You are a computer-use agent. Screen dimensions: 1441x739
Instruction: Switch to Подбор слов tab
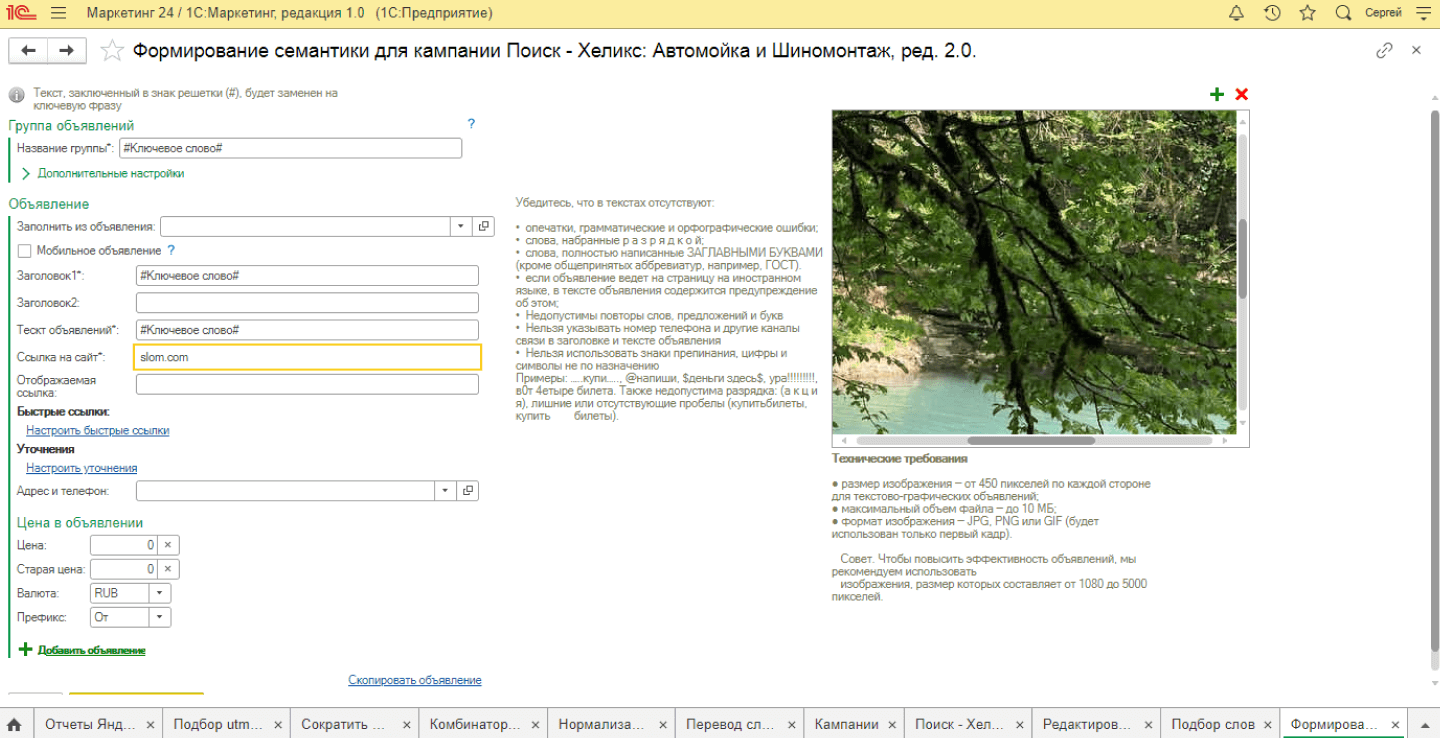click(1211, 724)
